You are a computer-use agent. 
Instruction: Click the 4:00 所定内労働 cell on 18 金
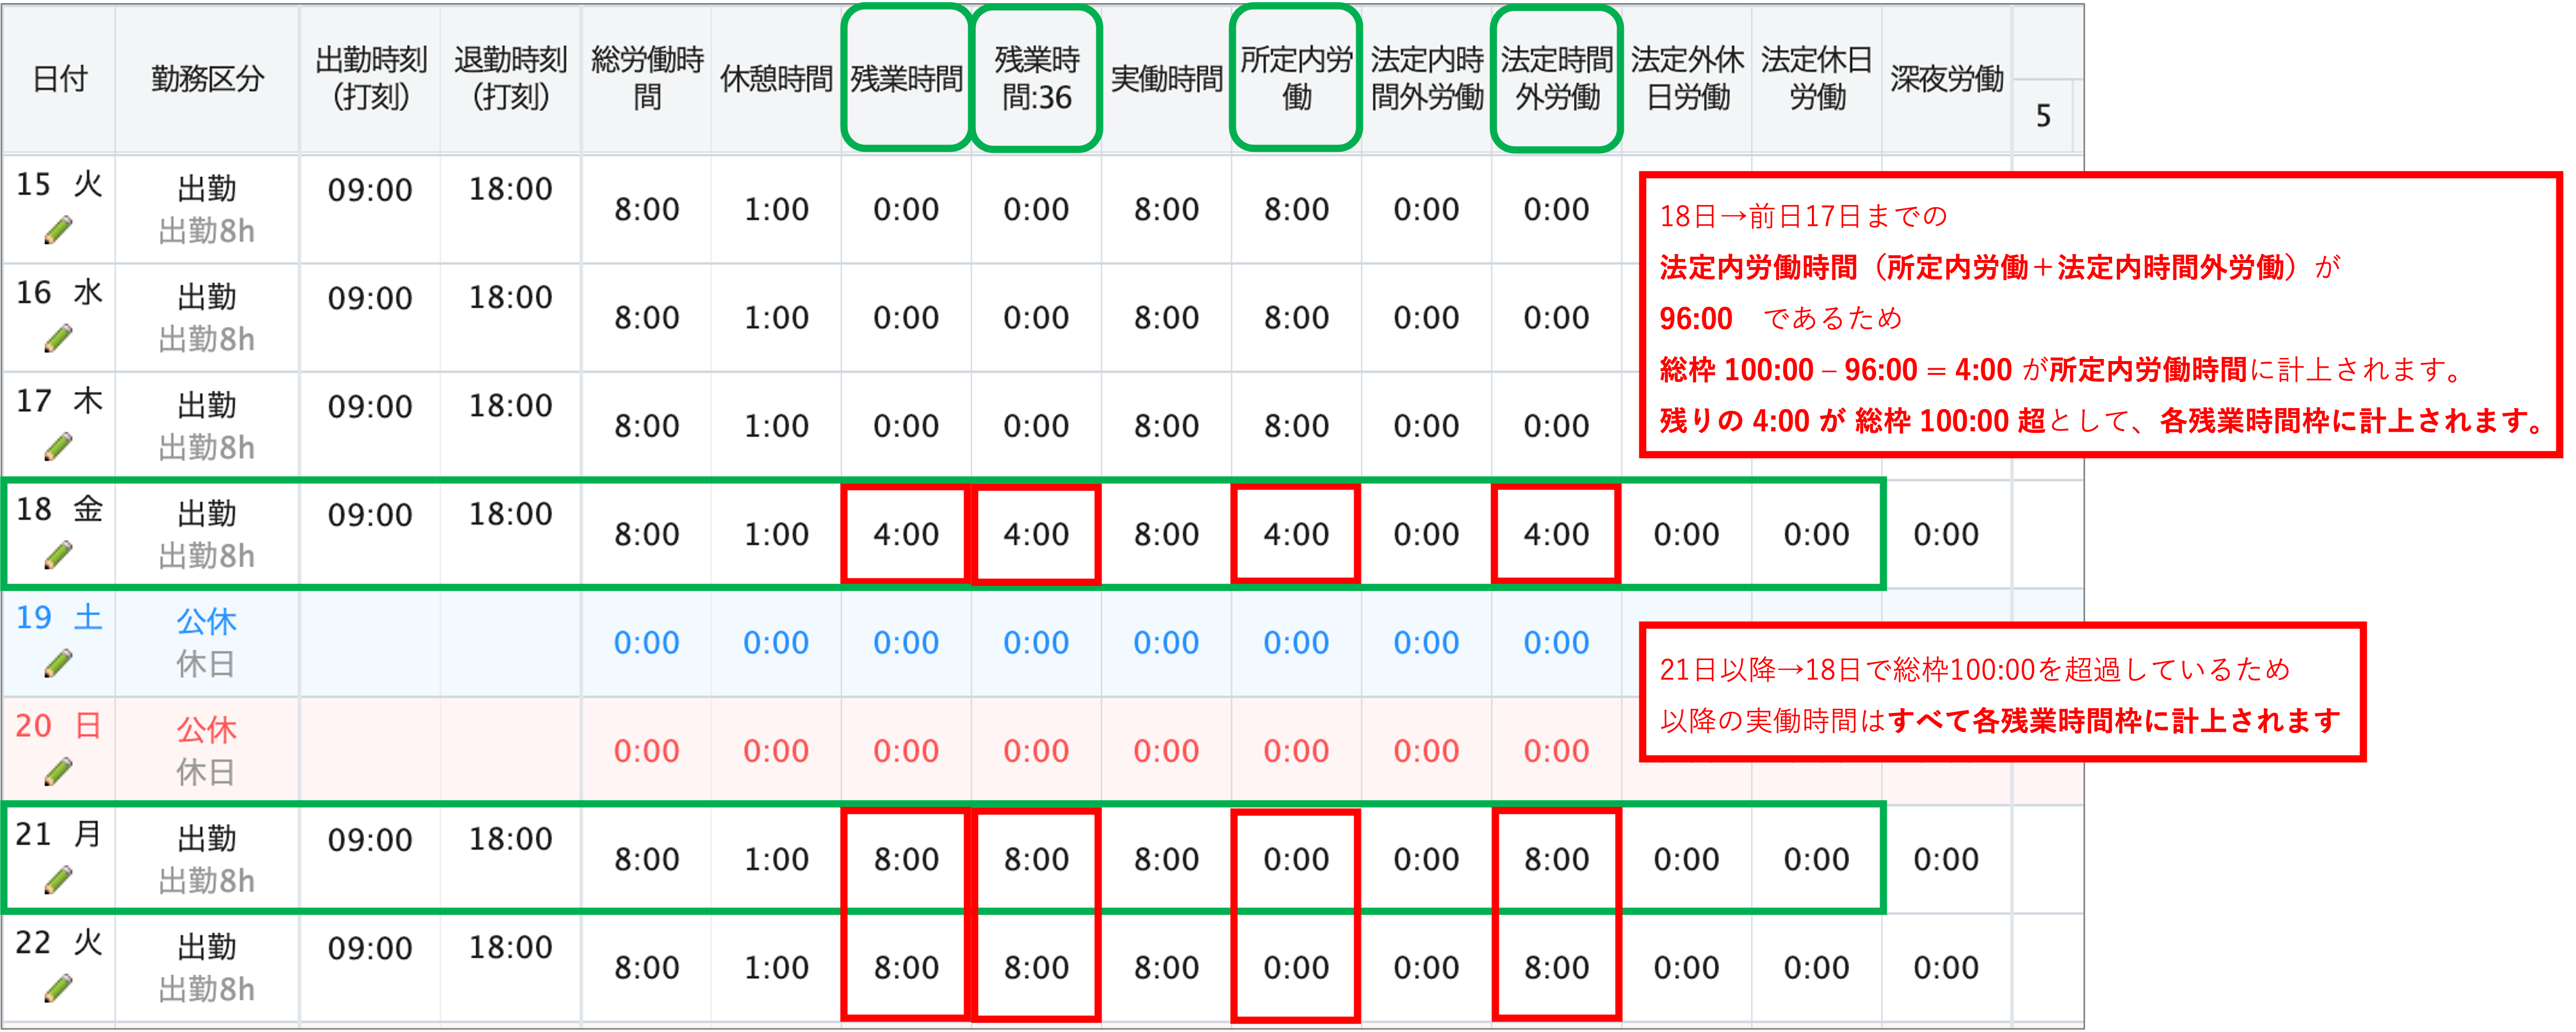(1297, 534)
